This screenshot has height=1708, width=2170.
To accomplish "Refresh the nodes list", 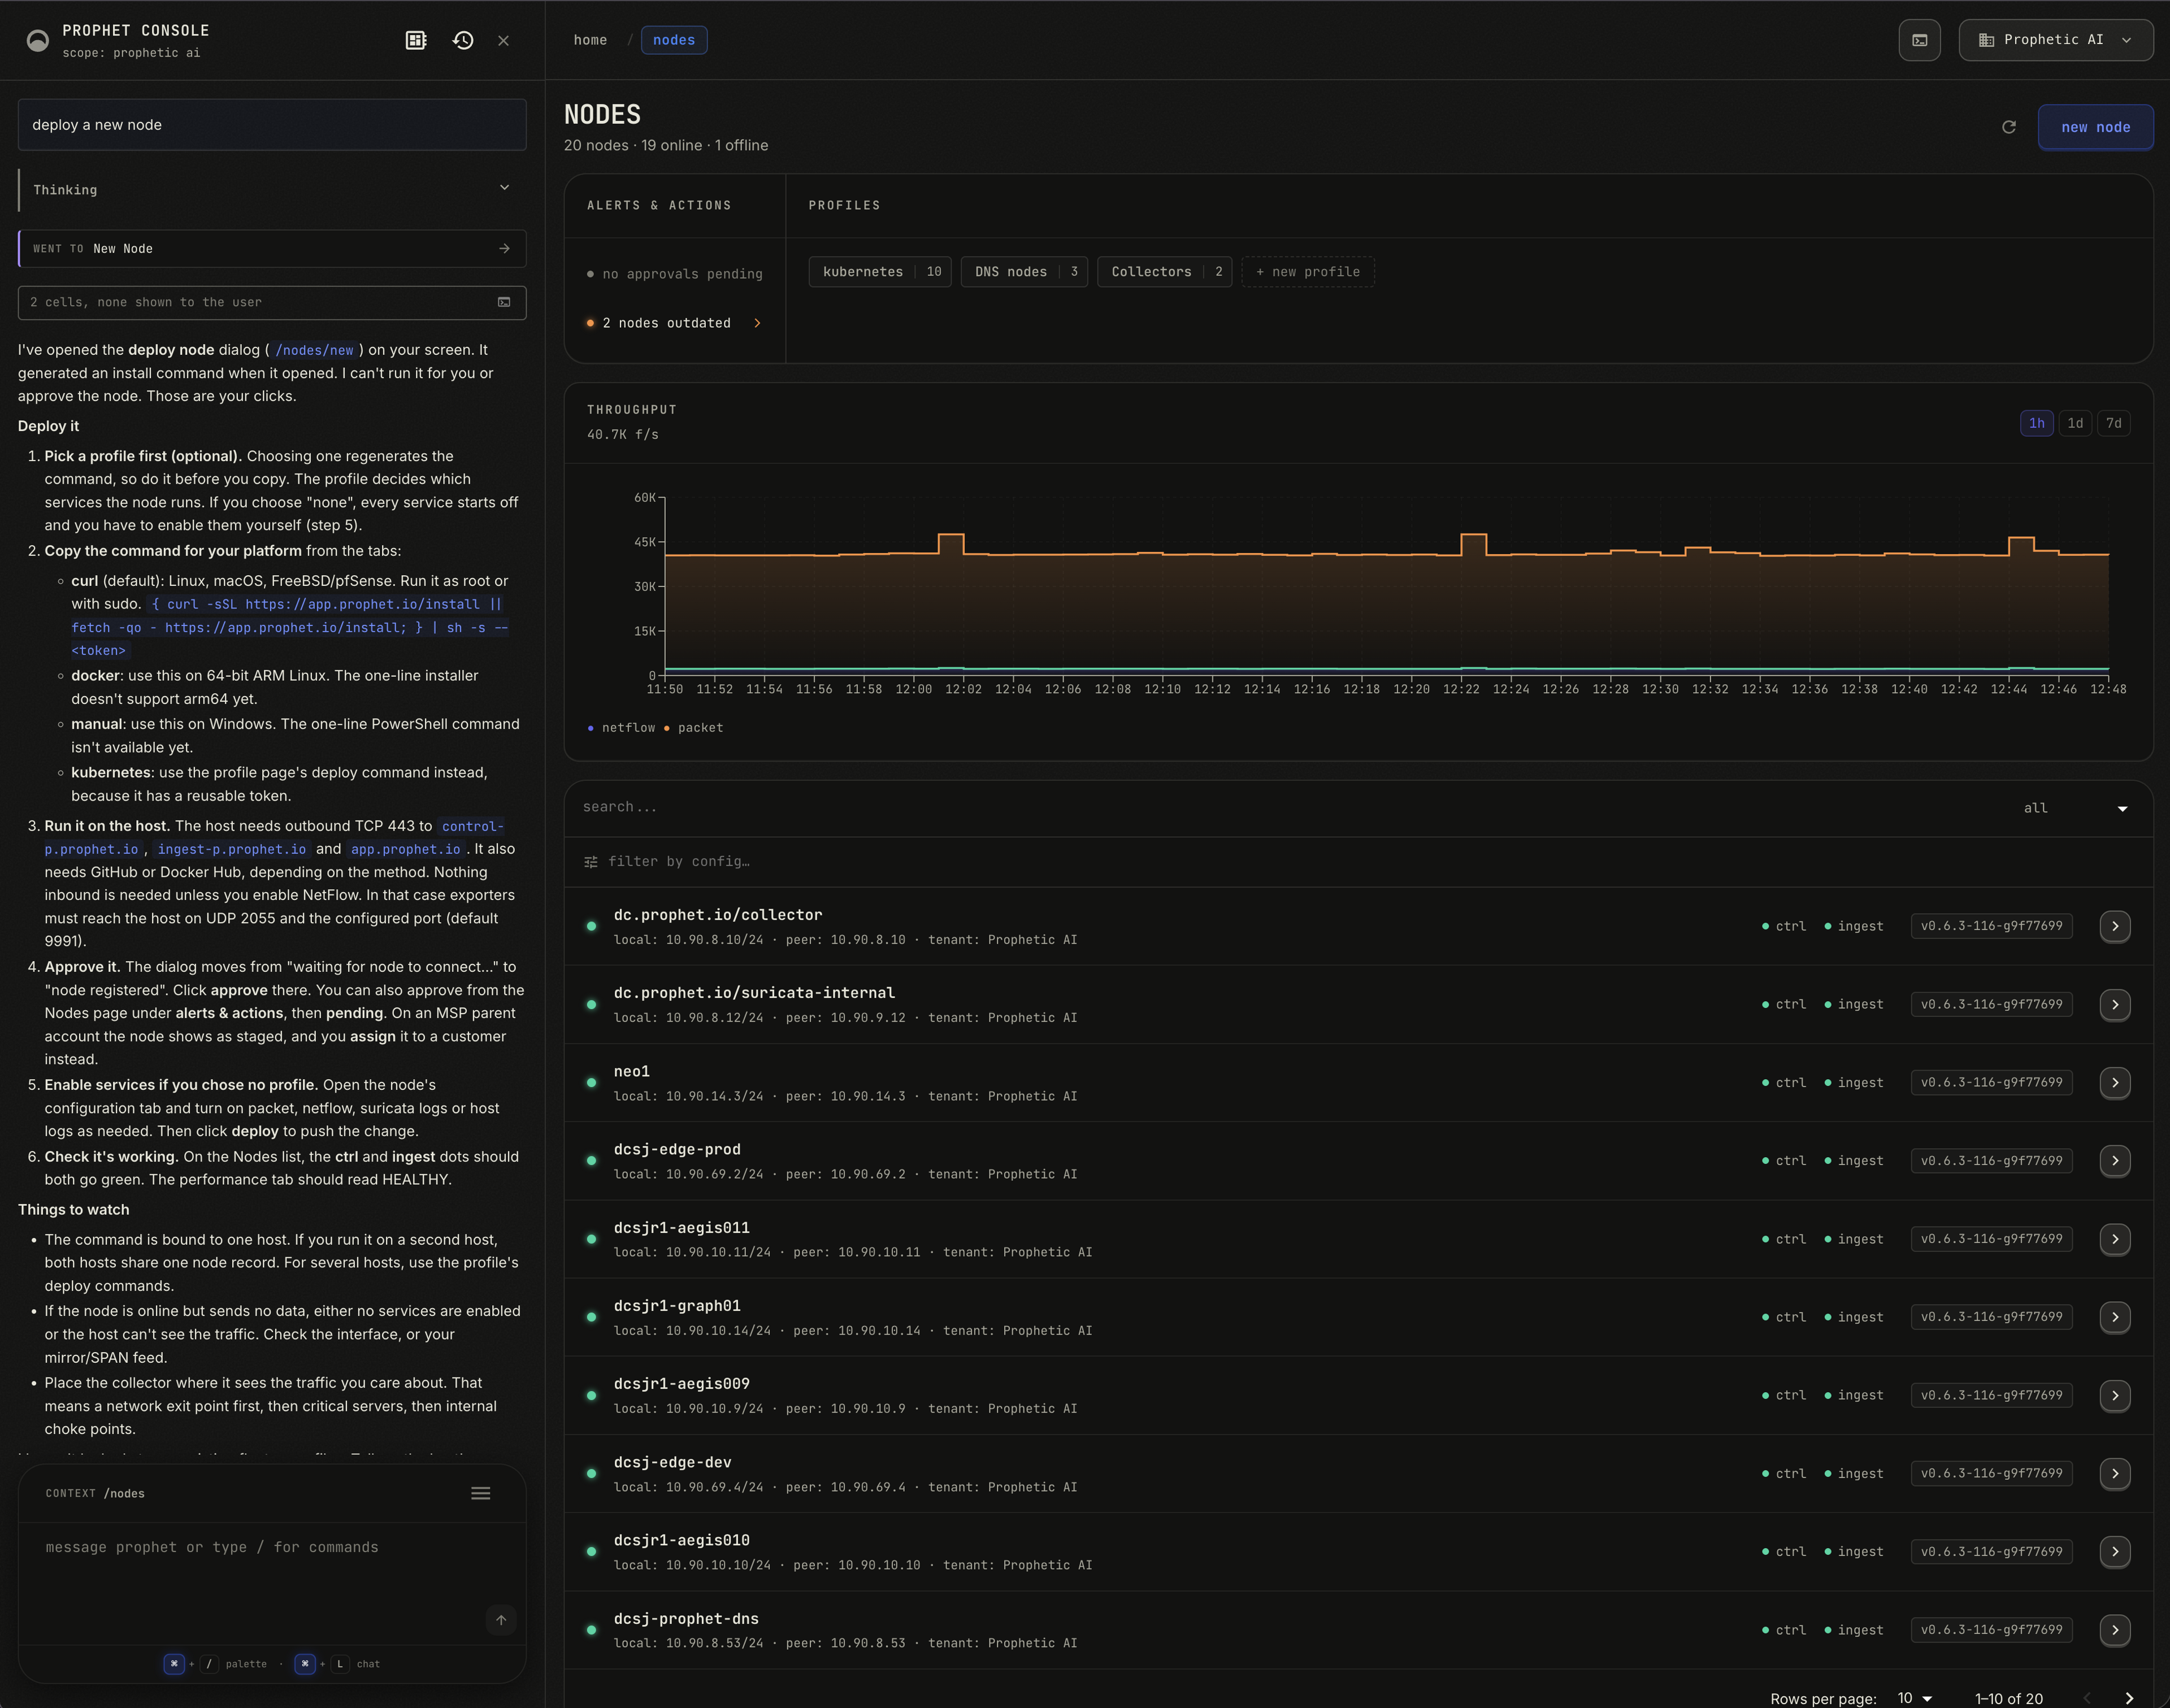I will click(x=2008, y=127).
